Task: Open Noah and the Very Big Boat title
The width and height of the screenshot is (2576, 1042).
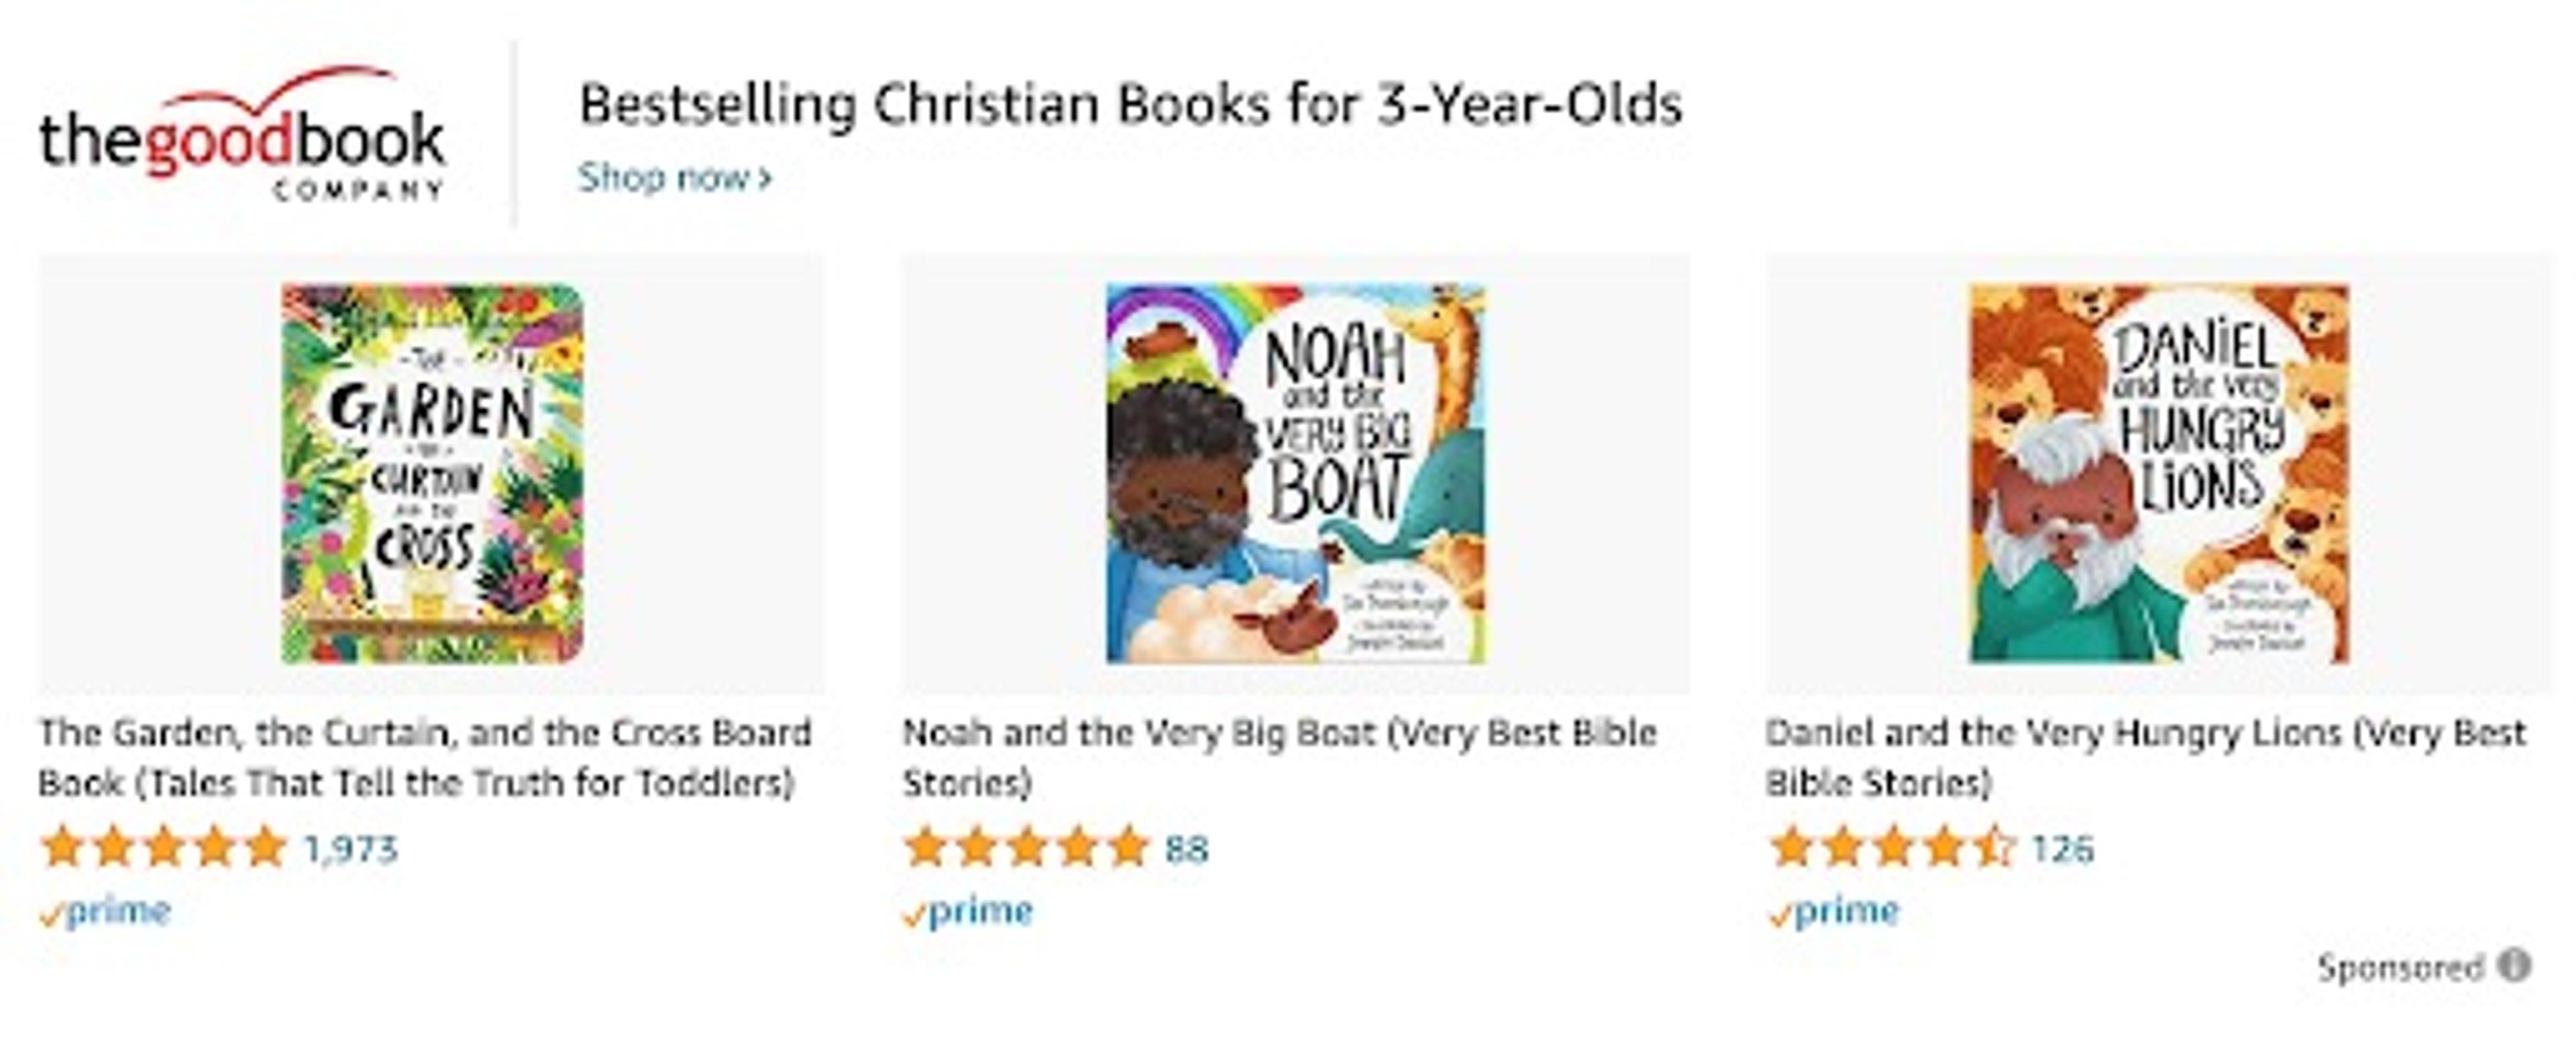Action: [1279, 757]
